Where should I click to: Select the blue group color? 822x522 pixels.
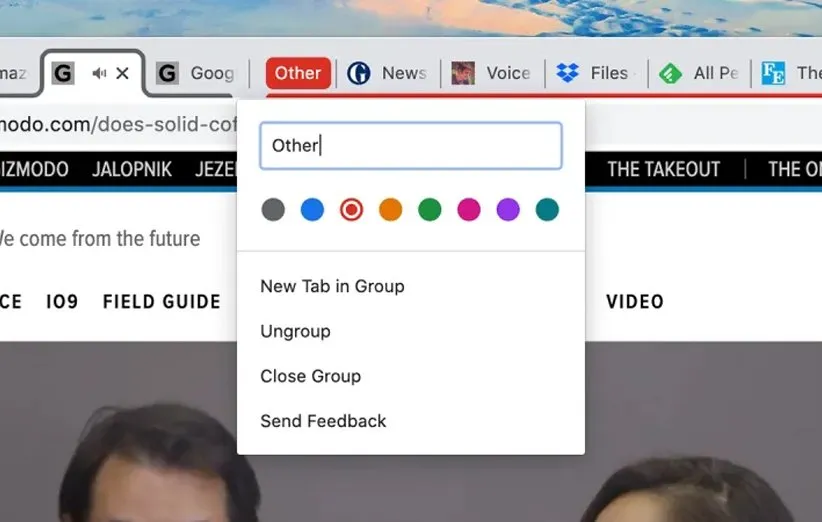[x=312, y=210]
